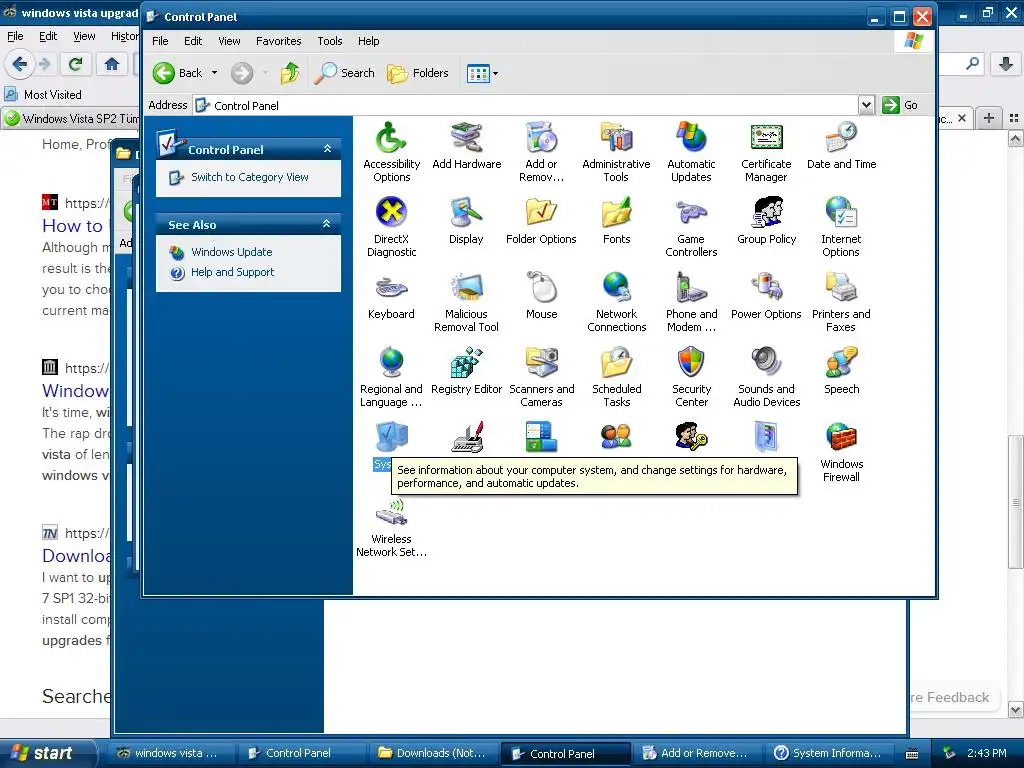
Task: Open Power Options
Action: pyautogui.click(x=766, y=296)
